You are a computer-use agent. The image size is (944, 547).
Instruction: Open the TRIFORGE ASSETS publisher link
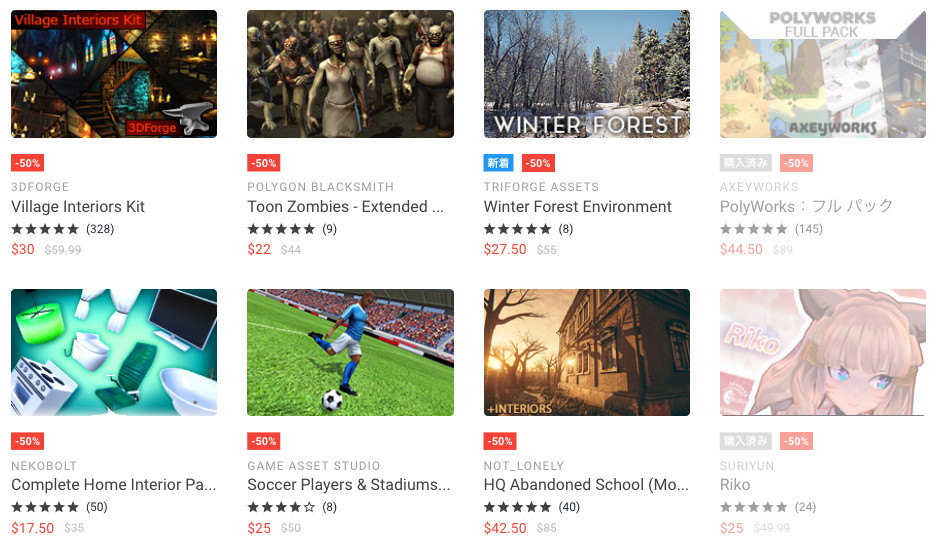[x=541, y=187]
